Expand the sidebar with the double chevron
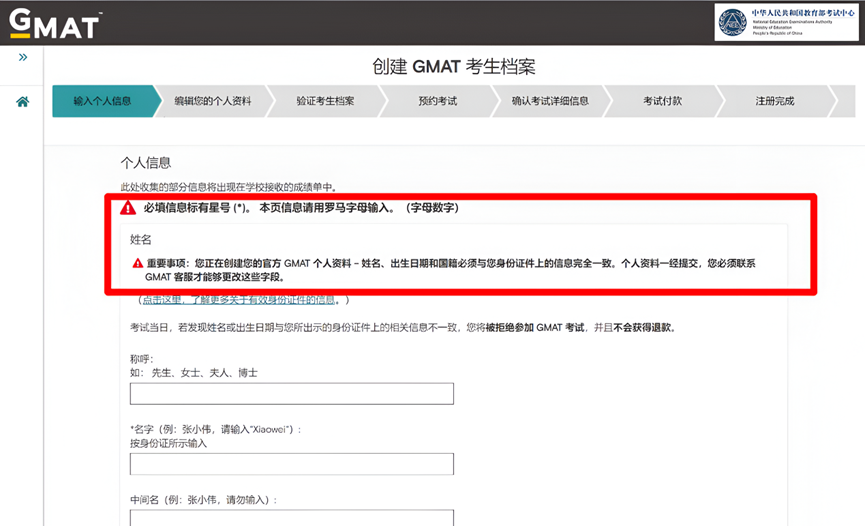This screenshot has height=526, width=865. 23,57
